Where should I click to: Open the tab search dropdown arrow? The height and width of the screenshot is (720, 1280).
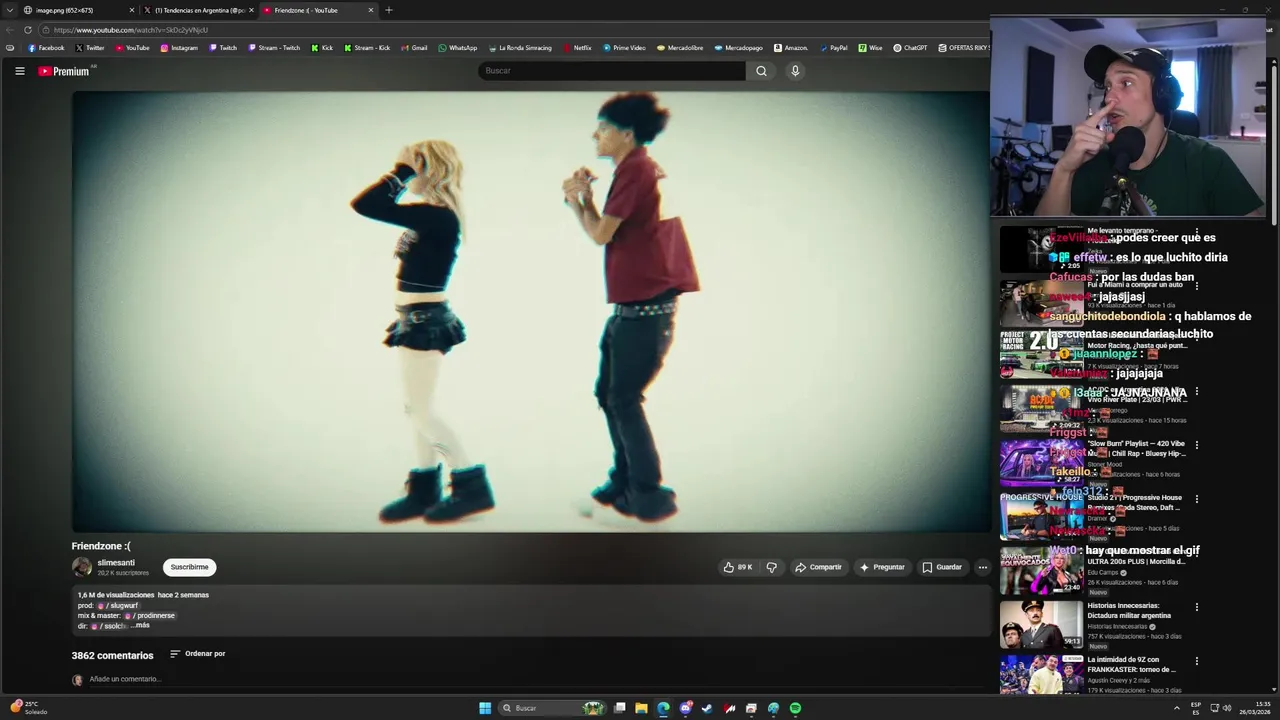9,10
